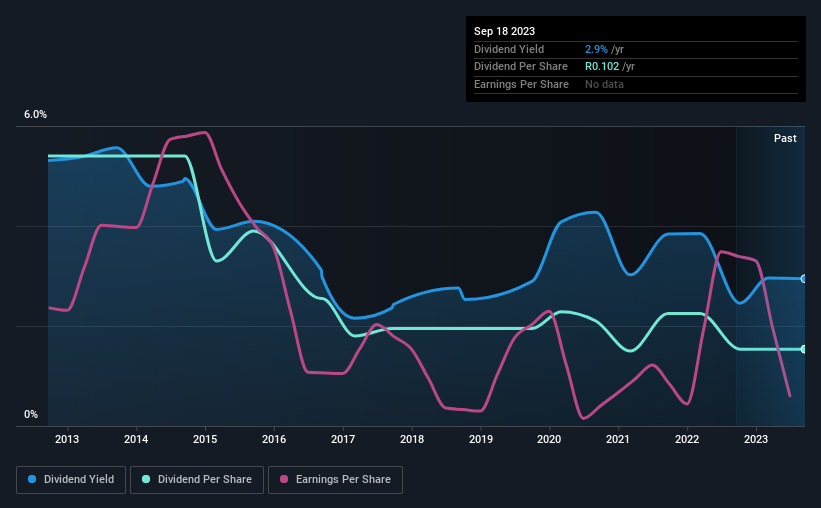
Task: Click the 2017 x-axis label
Action: point(343,439)
